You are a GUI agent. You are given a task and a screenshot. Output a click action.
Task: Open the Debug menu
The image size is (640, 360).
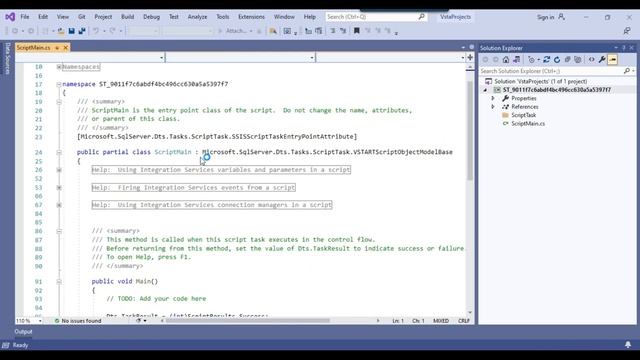click(151, 17)
